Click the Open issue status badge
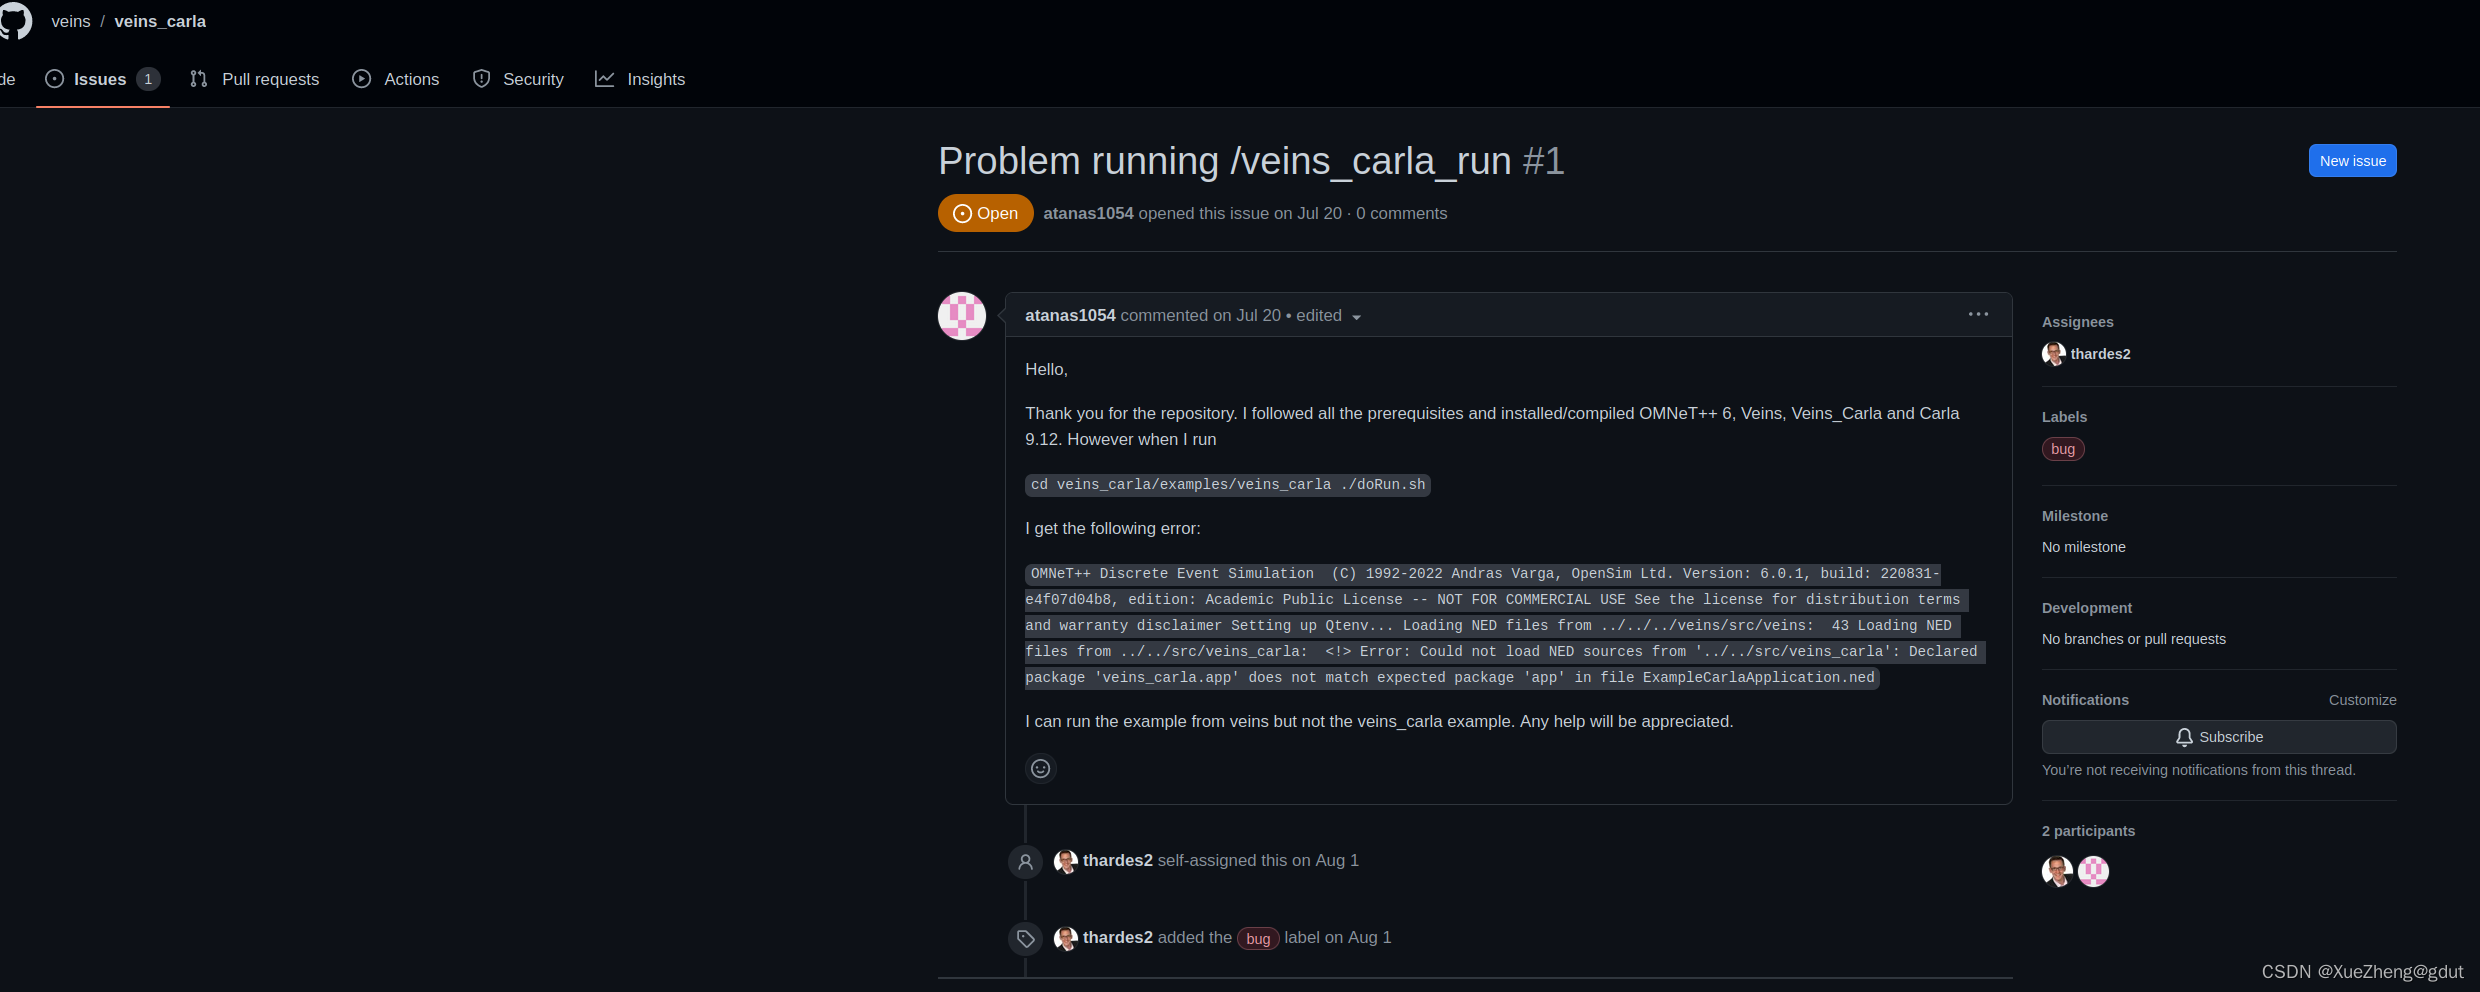The width and height of the screenshot is (2480, 992). (986, 213)
